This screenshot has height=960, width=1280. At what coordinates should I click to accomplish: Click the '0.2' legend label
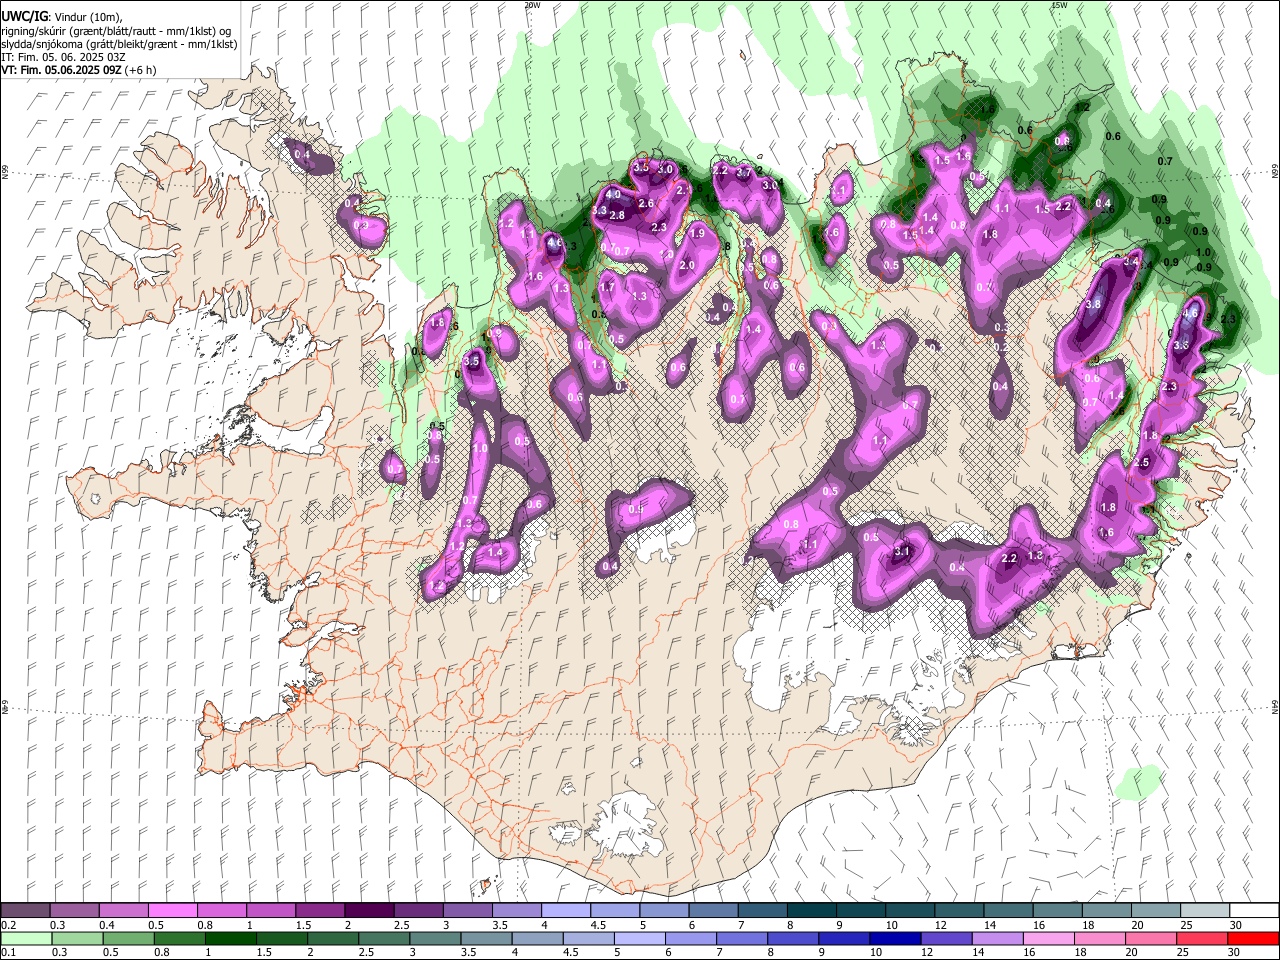coord(8,925)
